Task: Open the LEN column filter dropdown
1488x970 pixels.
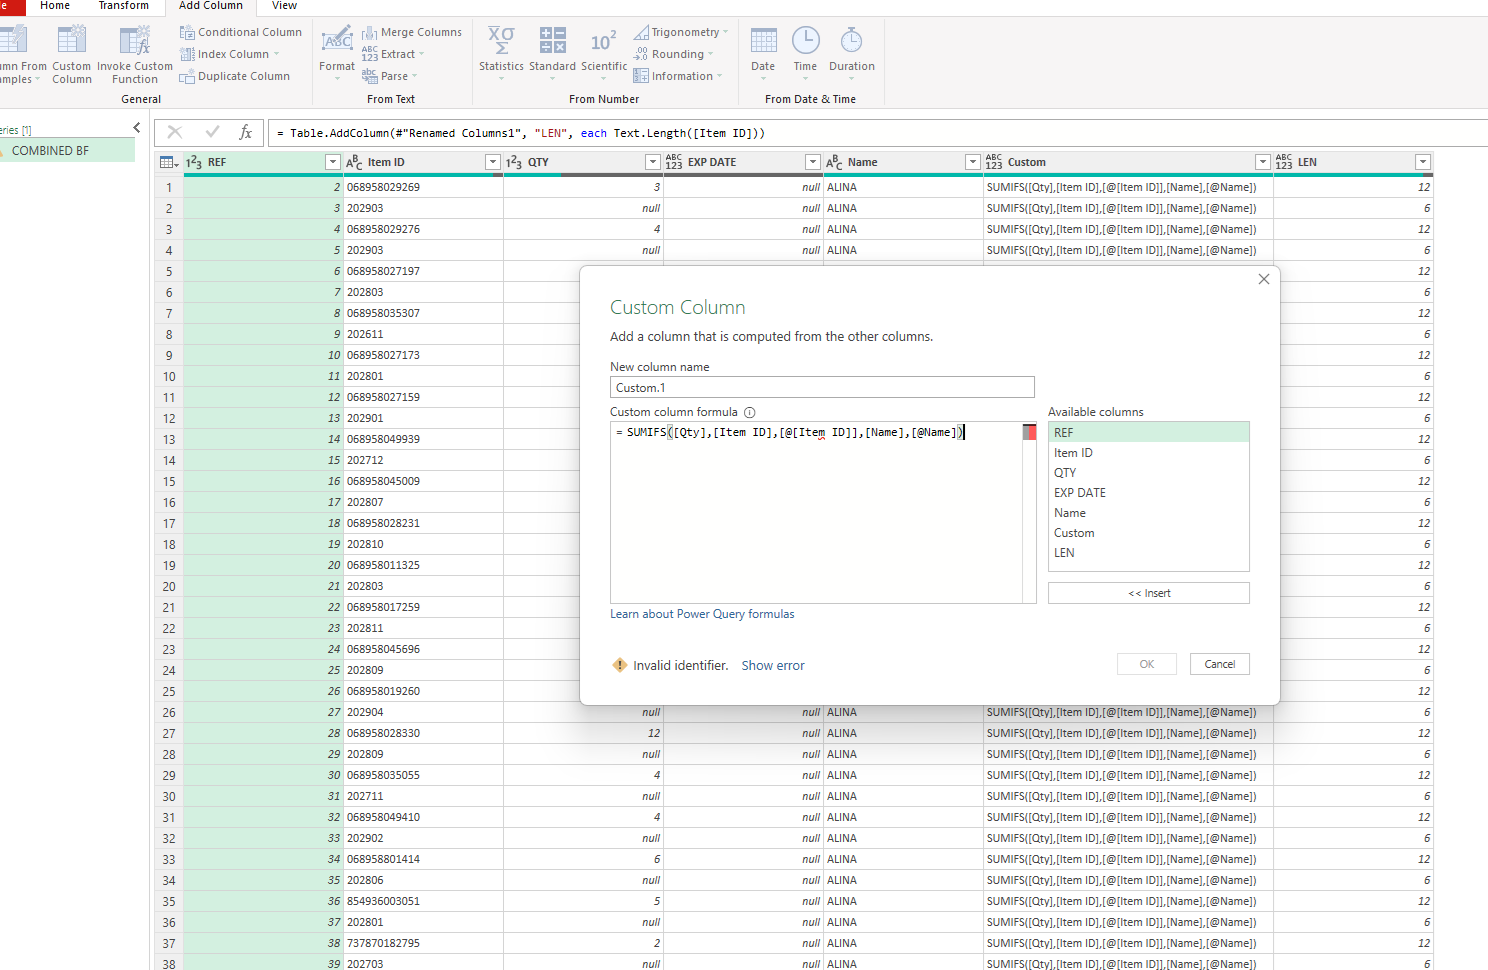Action: 1423,162
